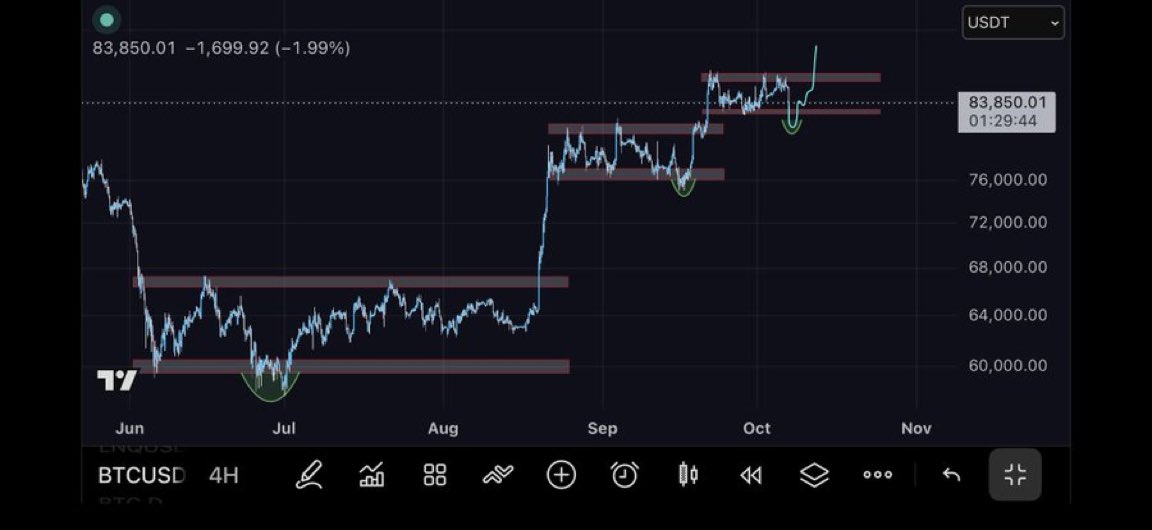Screen dimensions: 1152x530
Task: Open the drawing tools pencil icon
Action: (x=309, y=475)
